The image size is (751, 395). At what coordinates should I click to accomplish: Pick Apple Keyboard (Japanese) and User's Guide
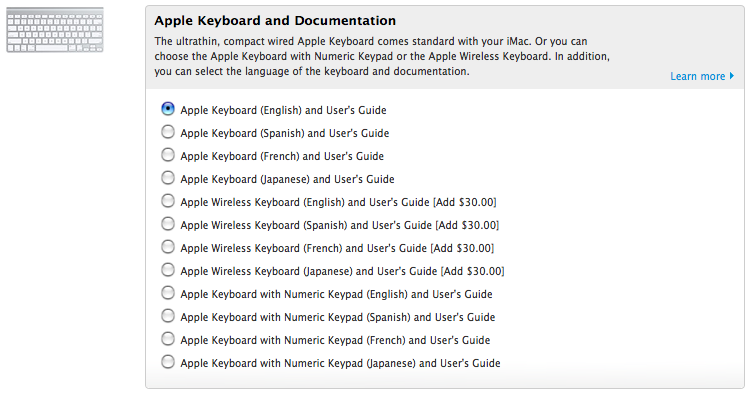pyautogui.click(x=168, y=178)
